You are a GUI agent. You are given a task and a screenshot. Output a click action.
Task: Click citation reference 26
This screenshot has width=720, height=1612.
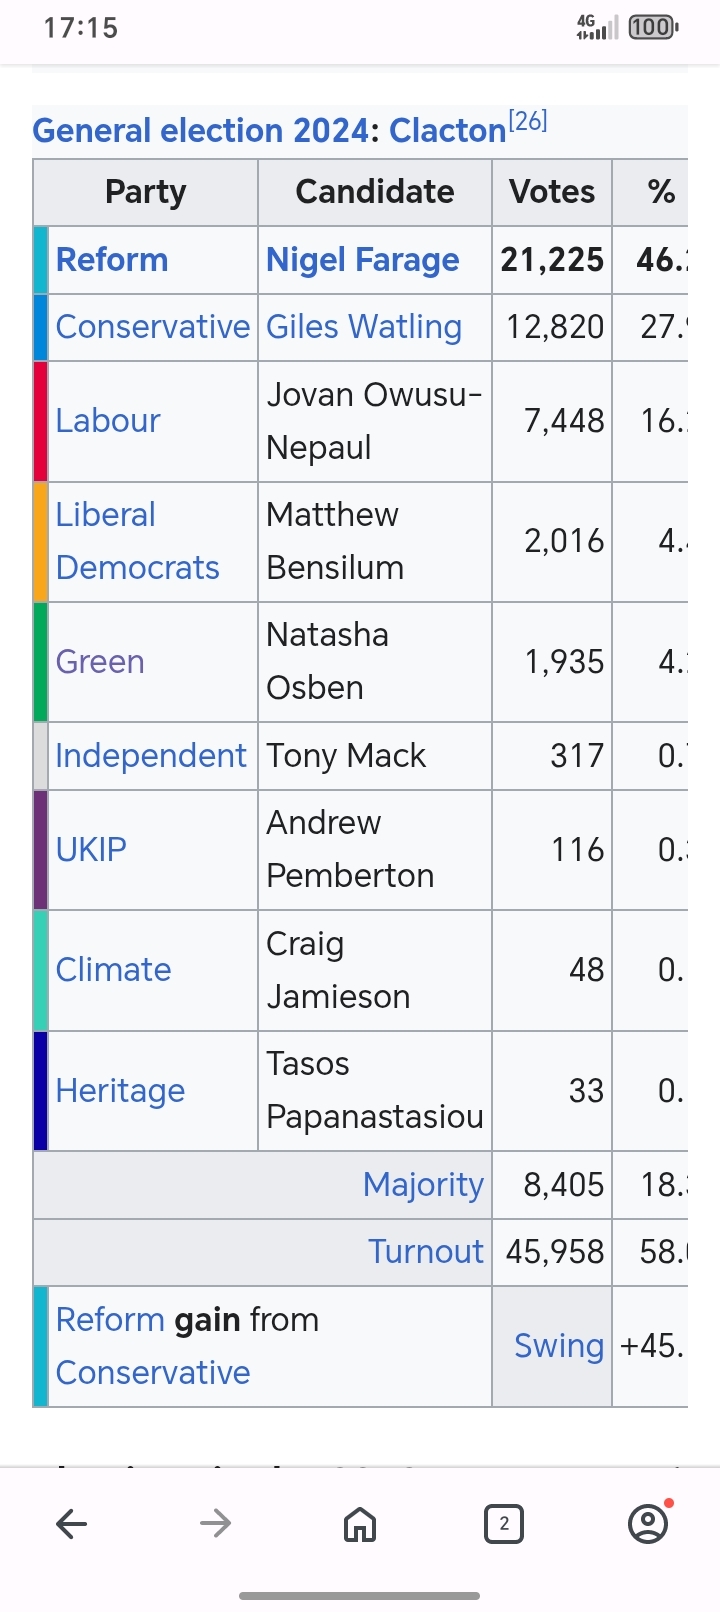tap(528, 121)
